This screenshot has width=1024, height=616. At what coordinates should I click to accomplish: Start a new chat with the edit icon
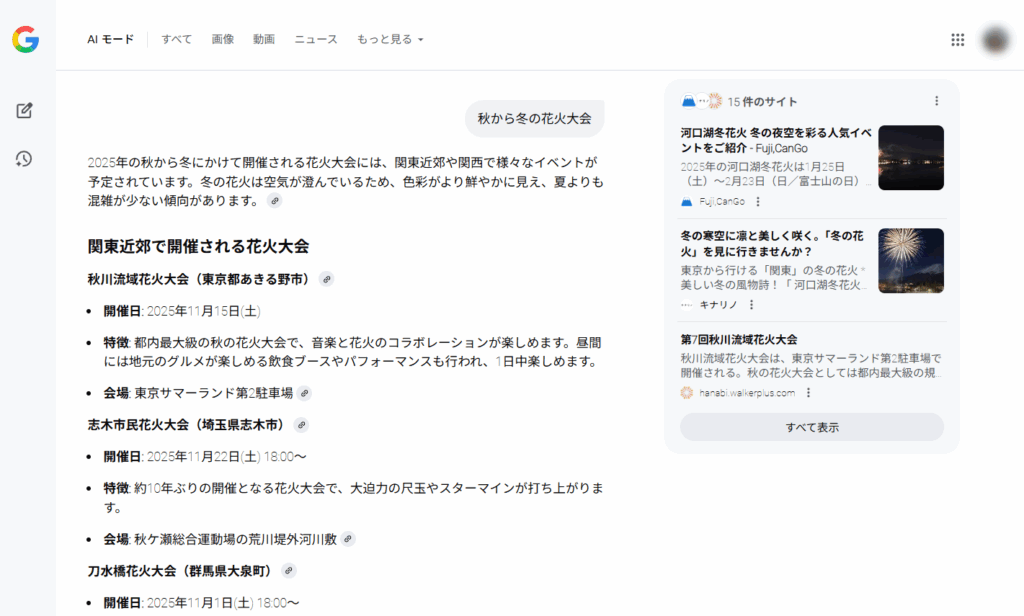25,110
